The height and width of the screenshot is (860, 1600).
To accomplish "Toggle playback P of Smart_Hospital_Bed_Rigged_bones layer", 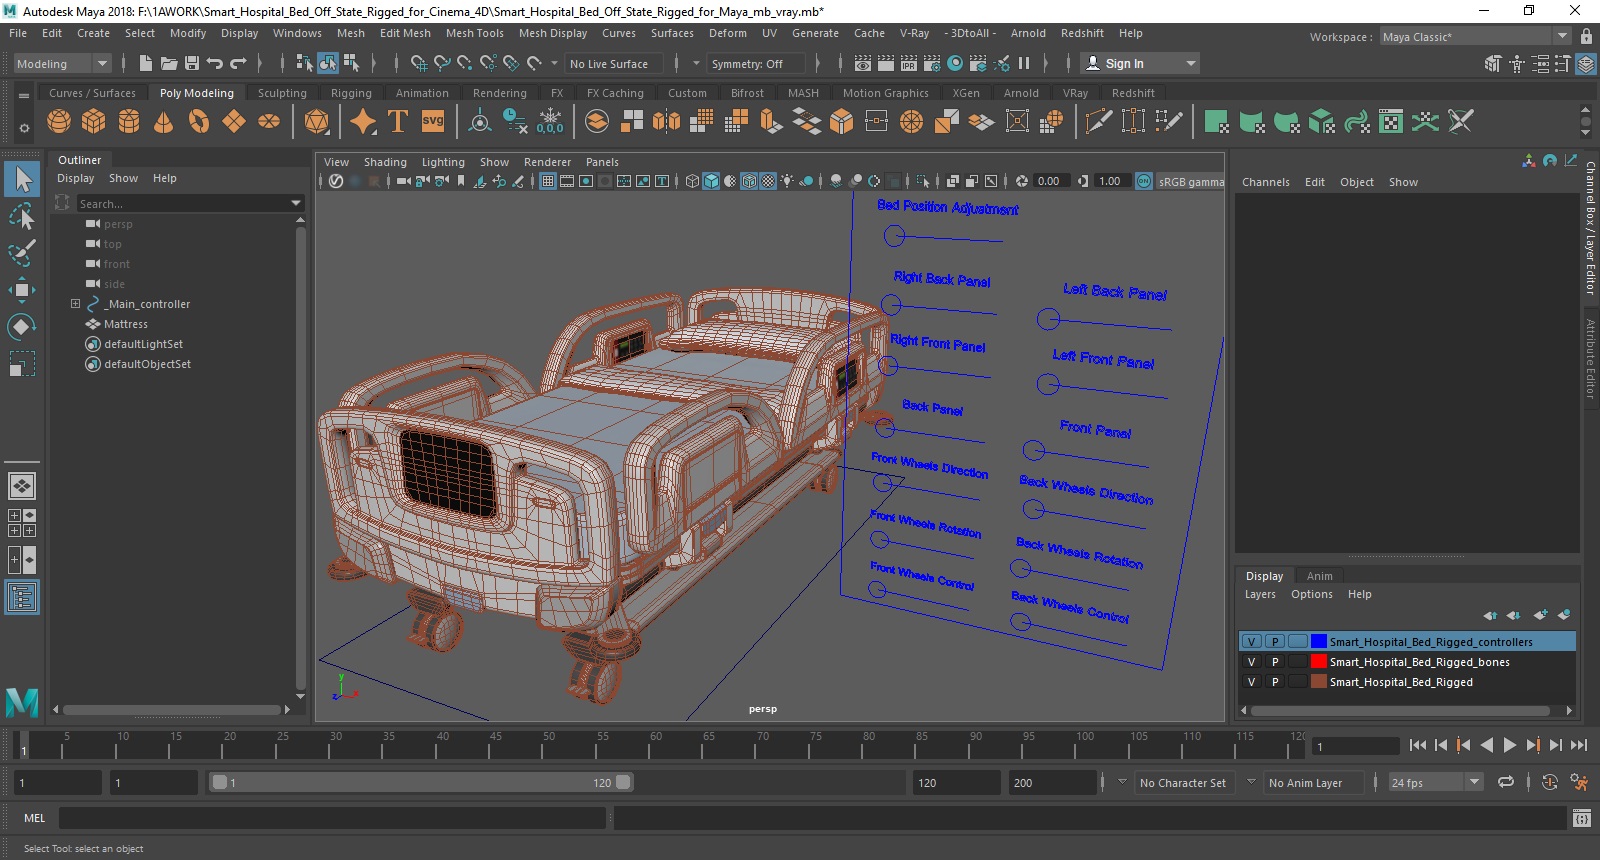I will pyautogui.click(x=1275, y=662).
